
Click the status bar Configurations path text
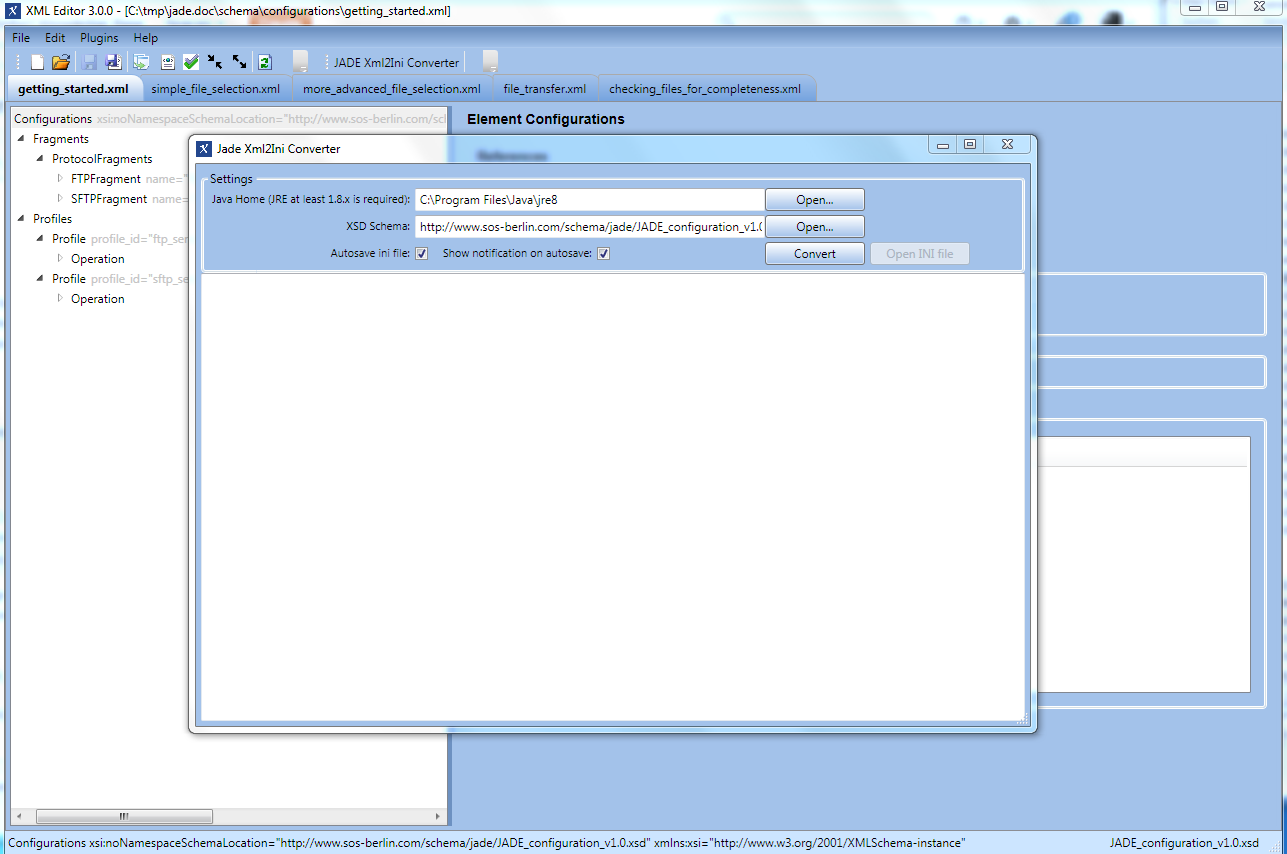[x=486, y=843]
